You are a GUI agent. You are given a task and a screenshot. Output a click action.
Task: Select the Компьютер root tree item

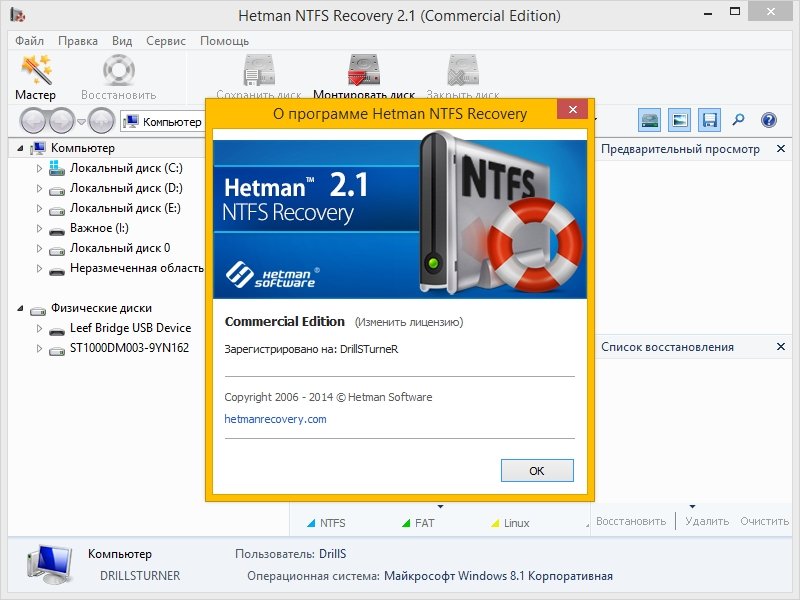click(82, 148)
